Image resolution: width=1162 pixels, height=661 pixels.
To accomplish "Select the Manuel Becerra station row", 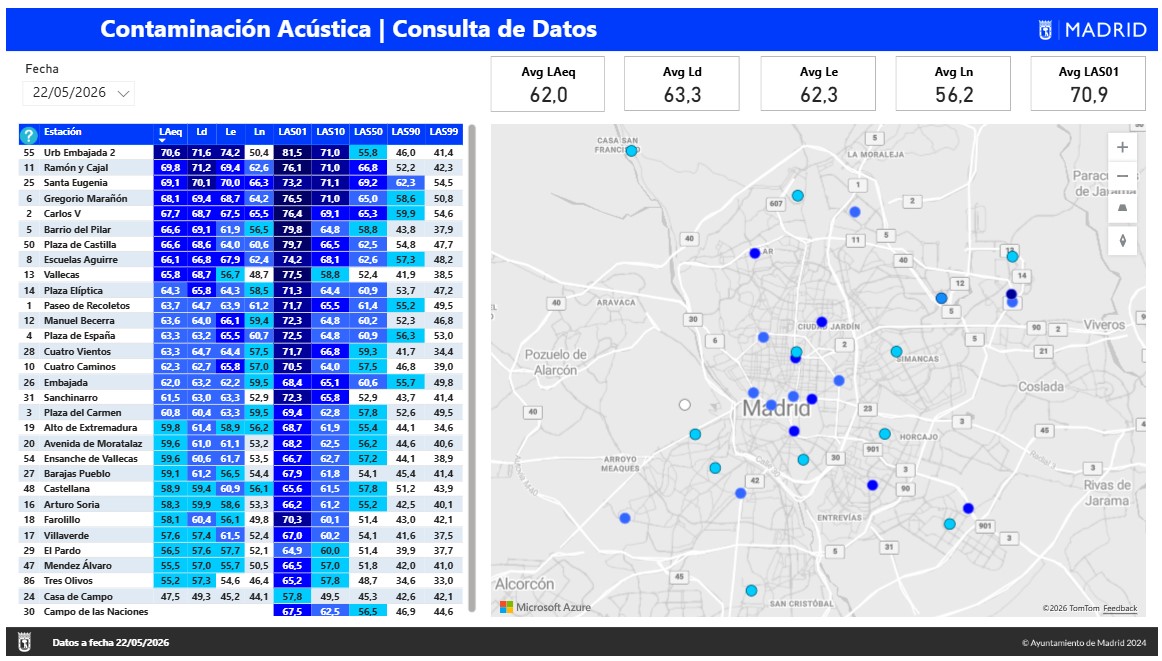I will pos(241,321).
